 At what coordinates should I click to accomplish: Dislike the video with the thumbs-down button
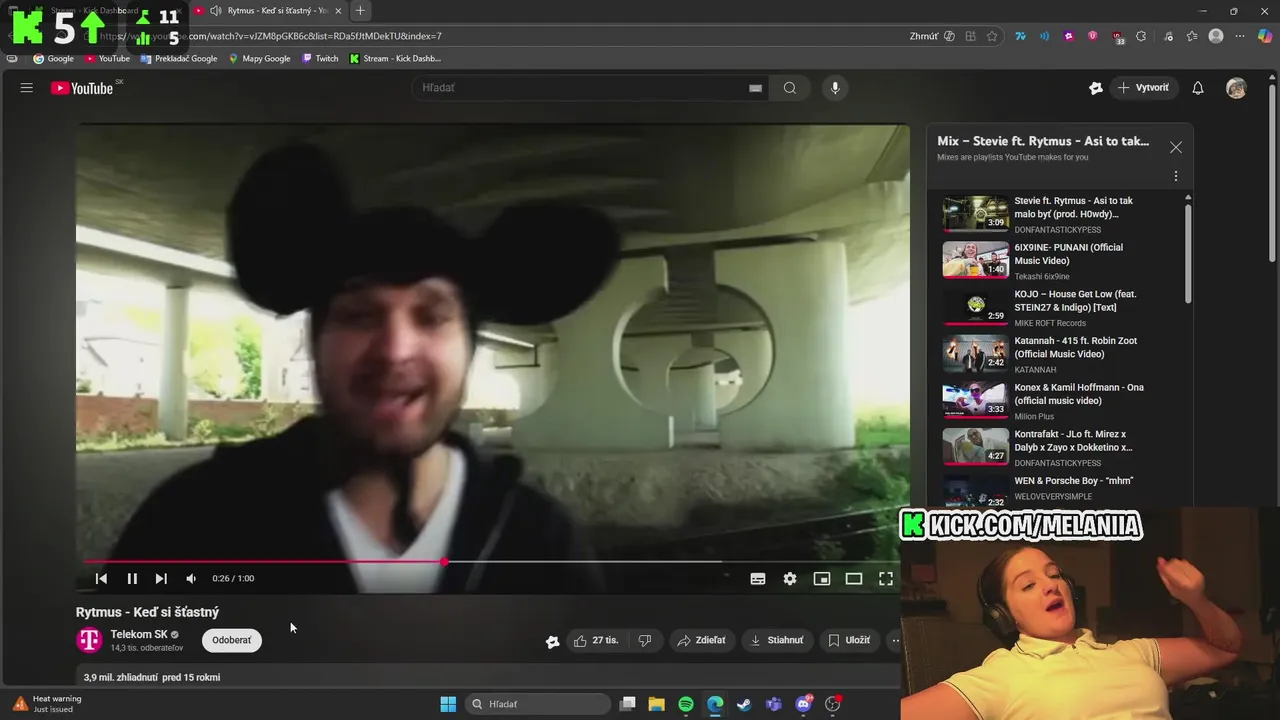click(645, 641)
